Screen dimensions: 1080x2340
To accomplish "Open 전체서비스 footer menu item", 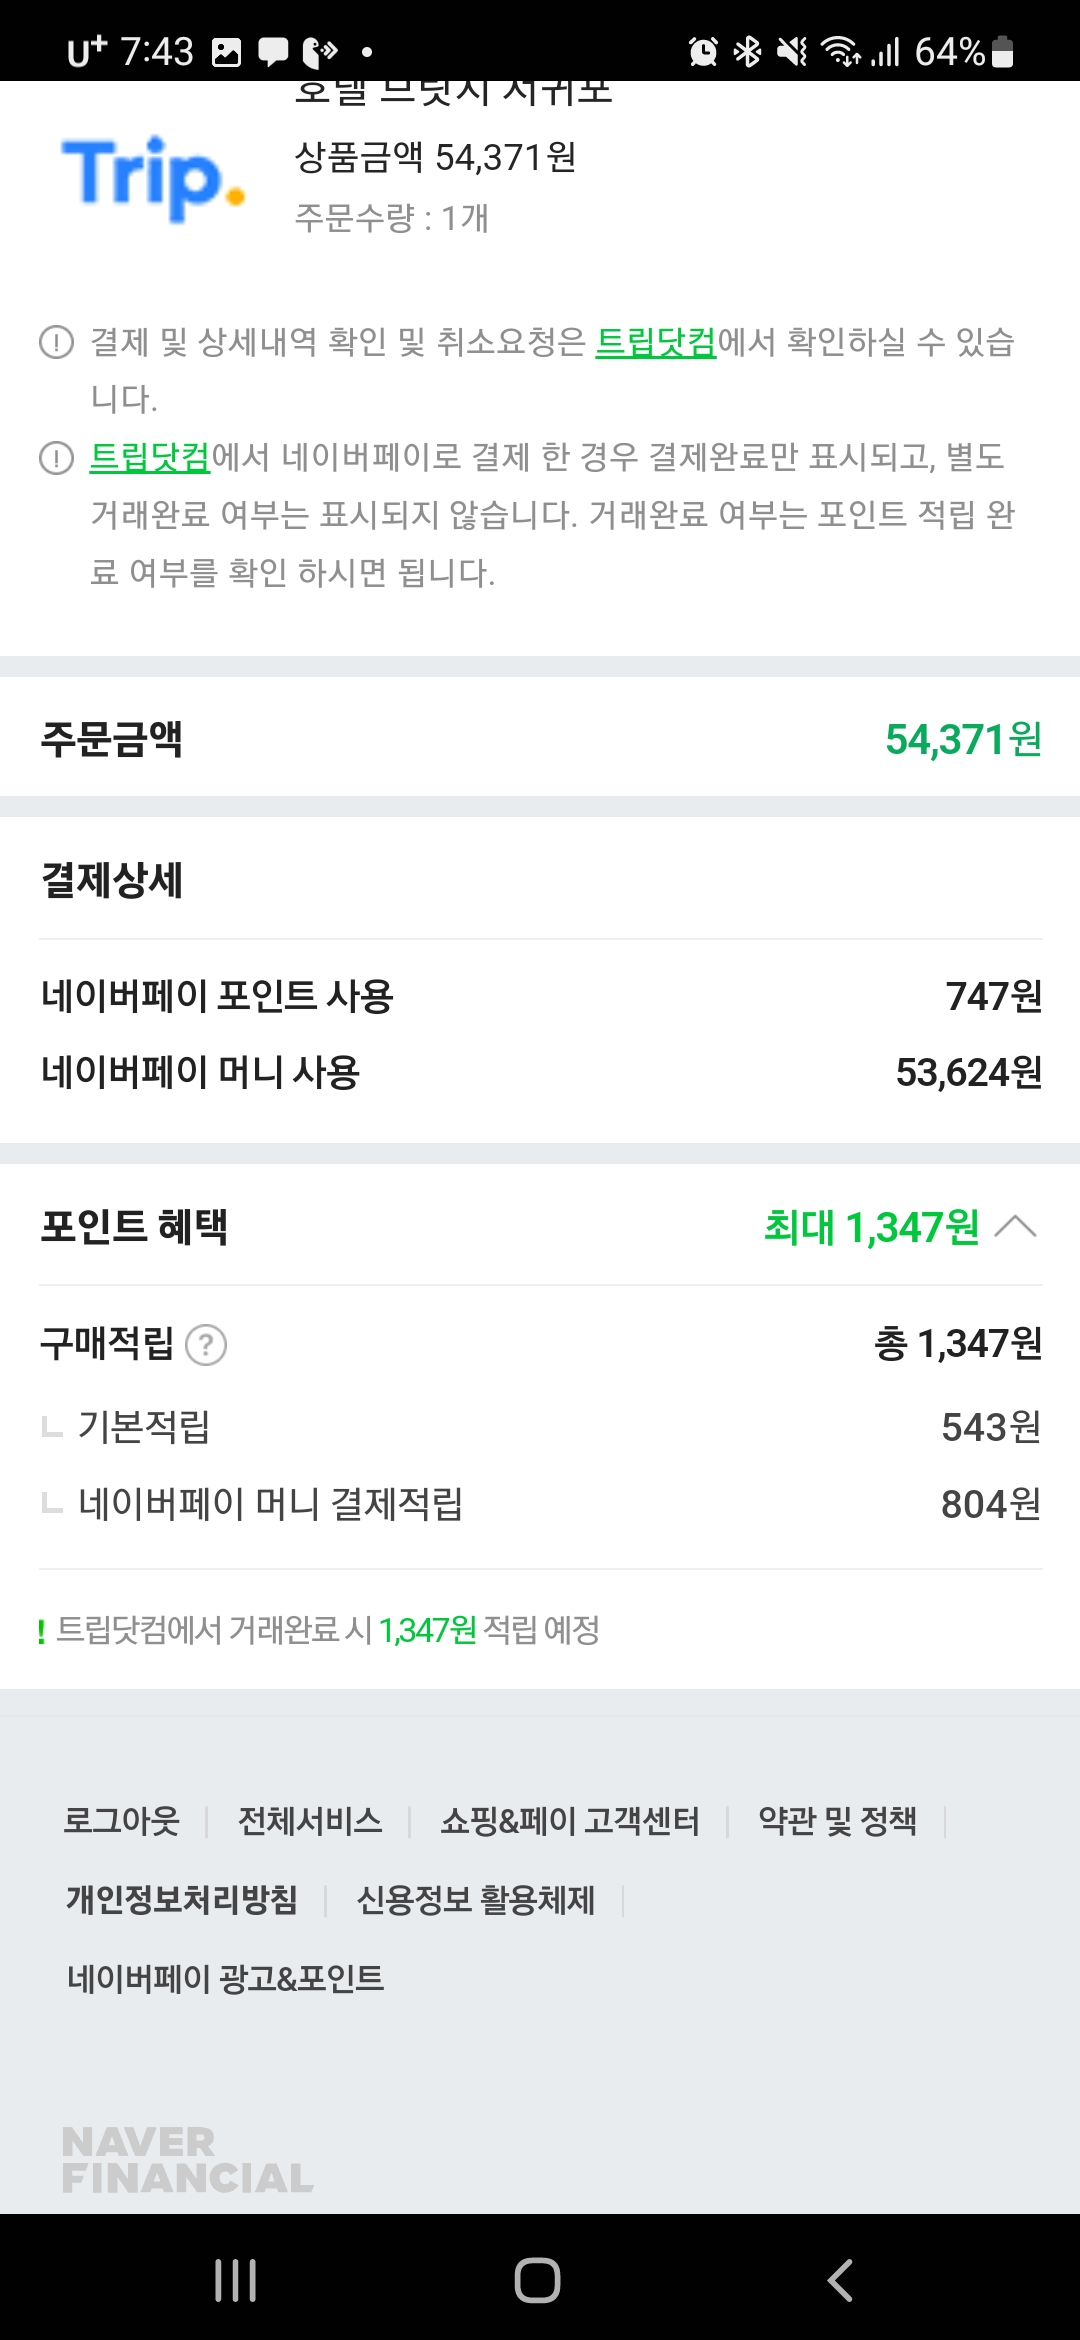I will coord(310,1821).
